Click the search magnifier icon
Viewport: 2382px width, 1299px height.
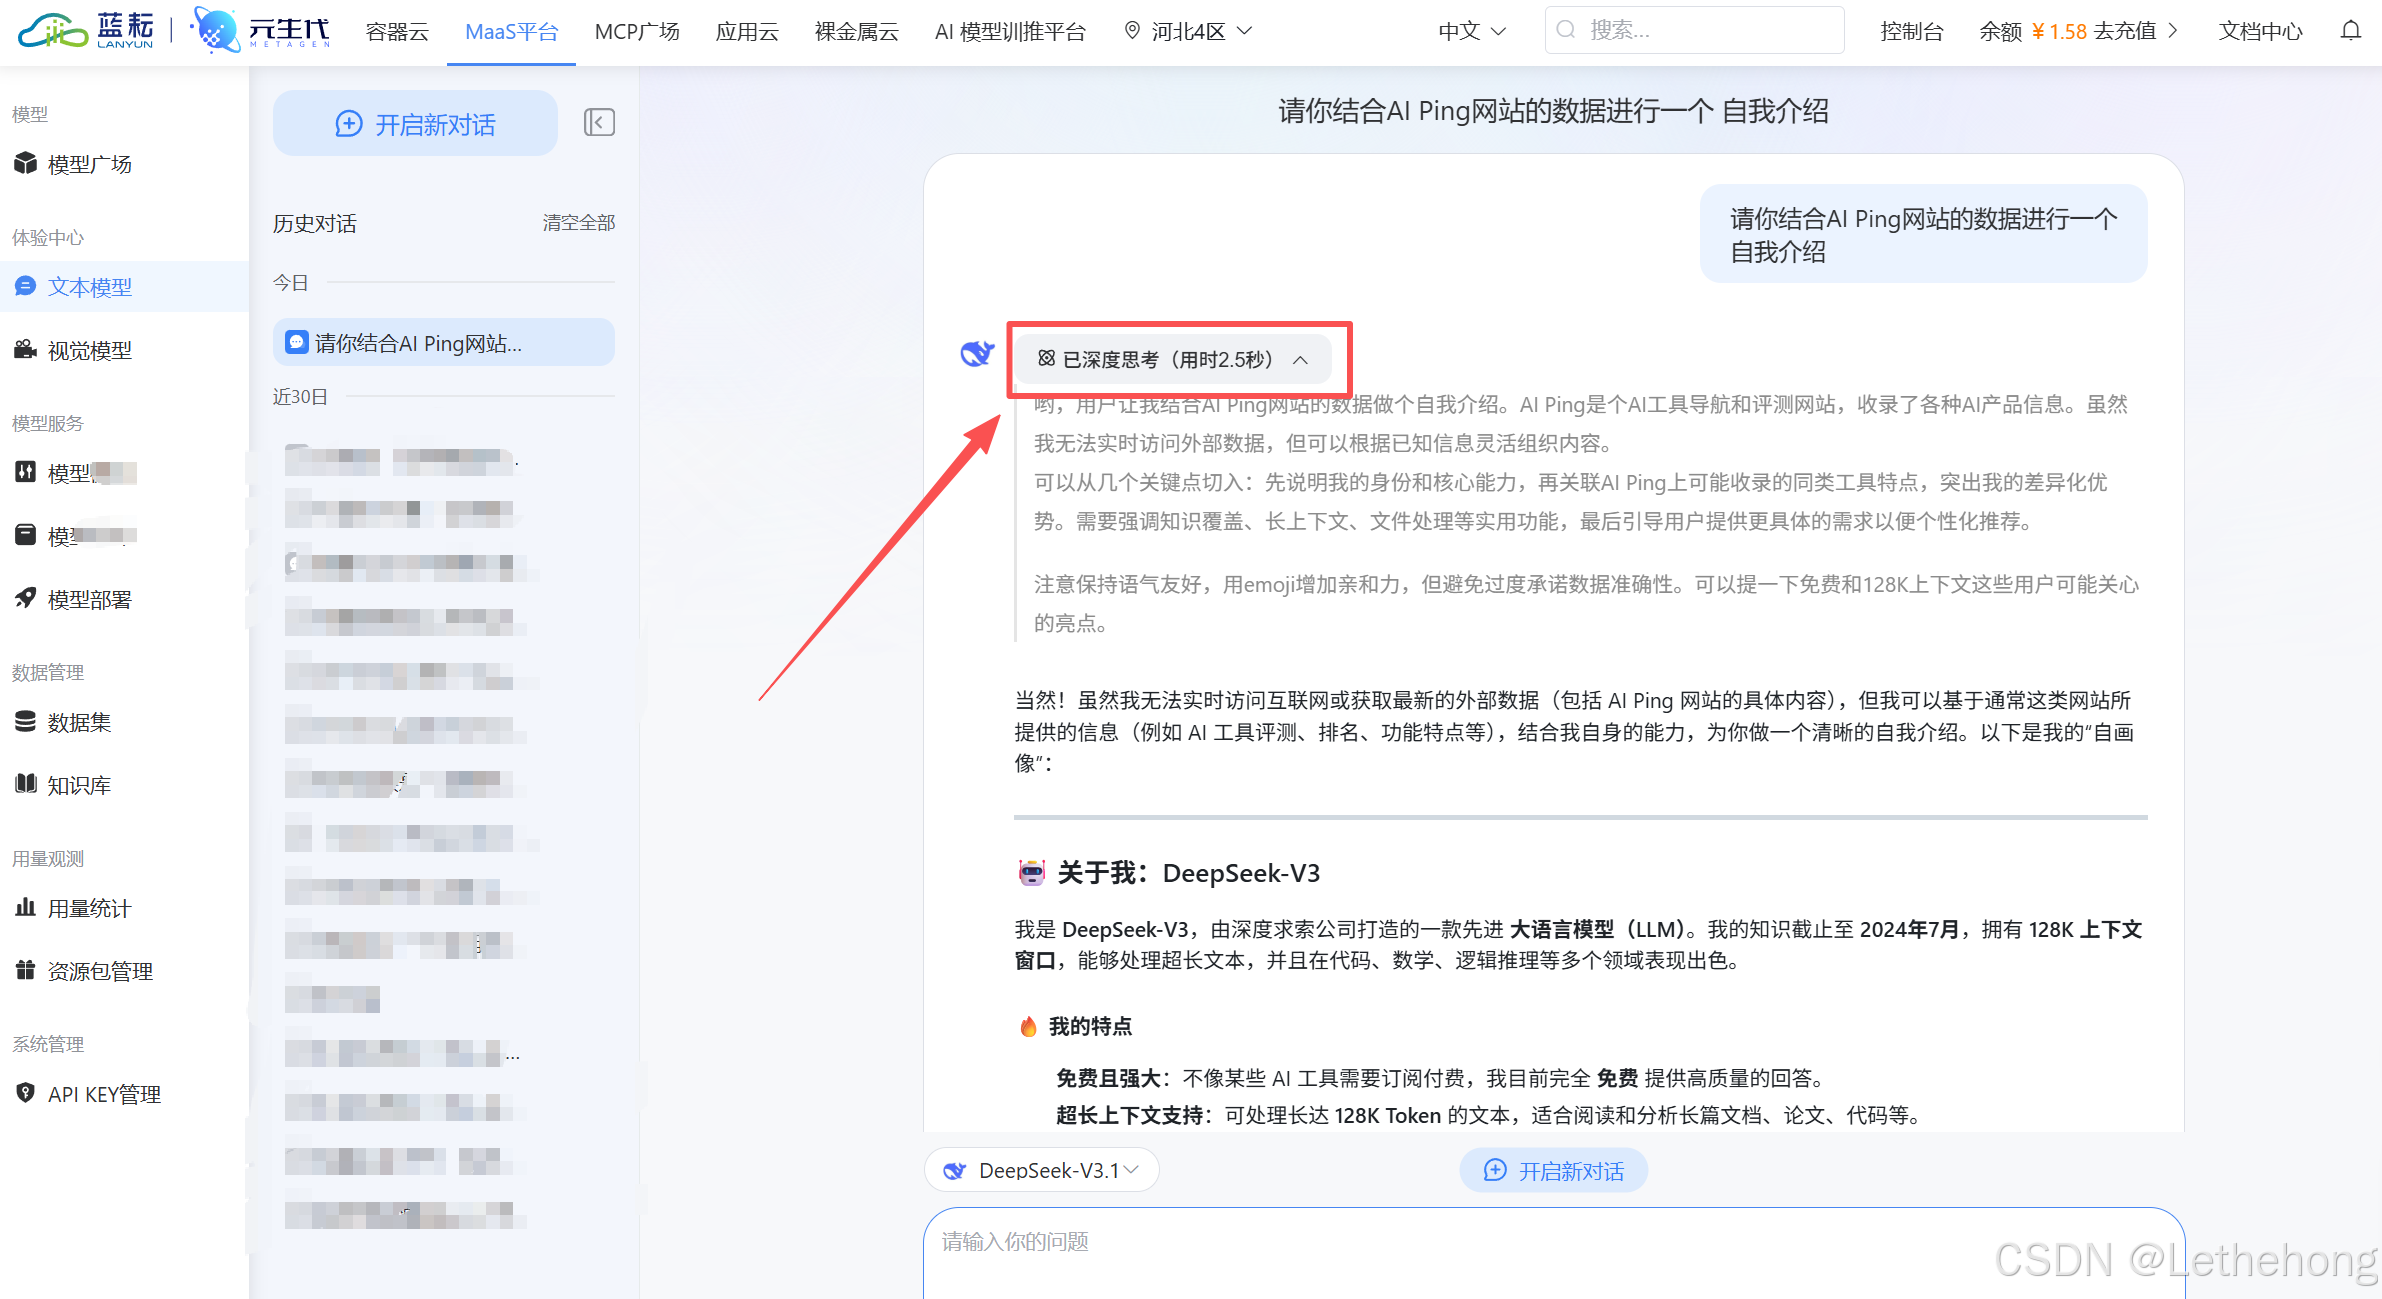pyautogui.click(x=1567, y=30)
